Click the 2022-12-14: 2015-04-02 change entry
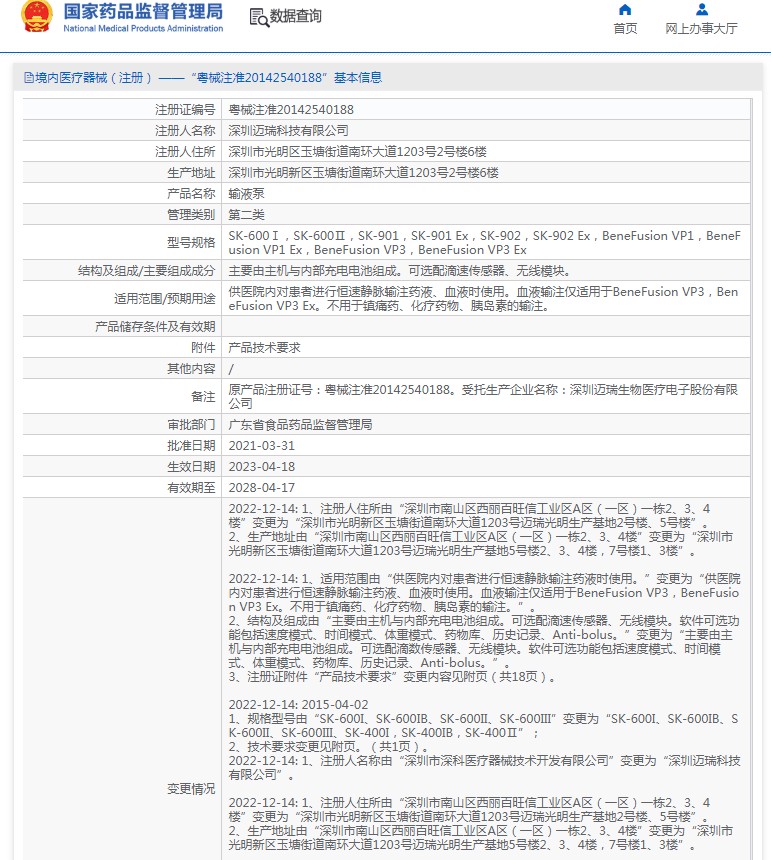This screenshot has height=860, width=771. [x=298, y=705]
